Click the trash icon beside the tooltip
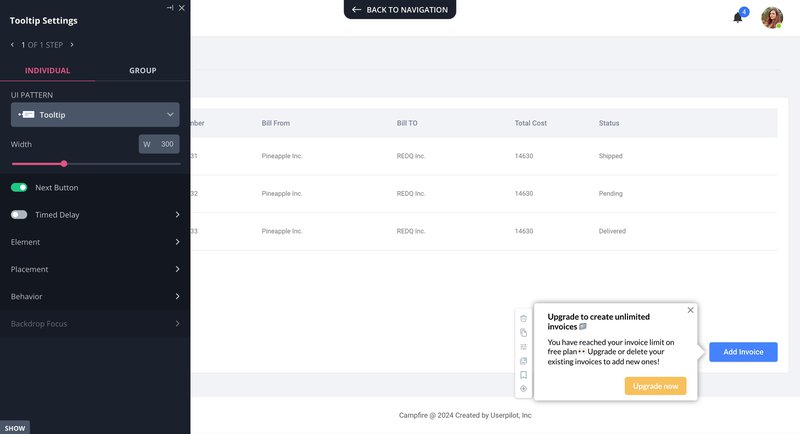Screen dimensions: 800x434 [x=523, y=318]
